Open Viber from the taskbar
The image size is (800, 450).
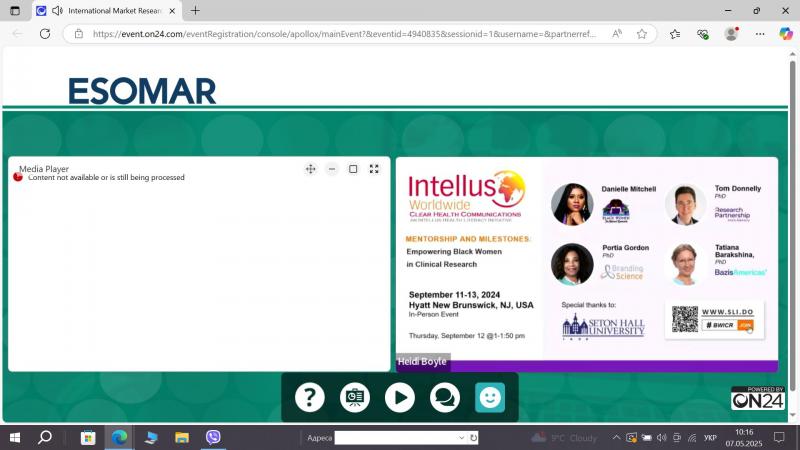pos(213,437)
